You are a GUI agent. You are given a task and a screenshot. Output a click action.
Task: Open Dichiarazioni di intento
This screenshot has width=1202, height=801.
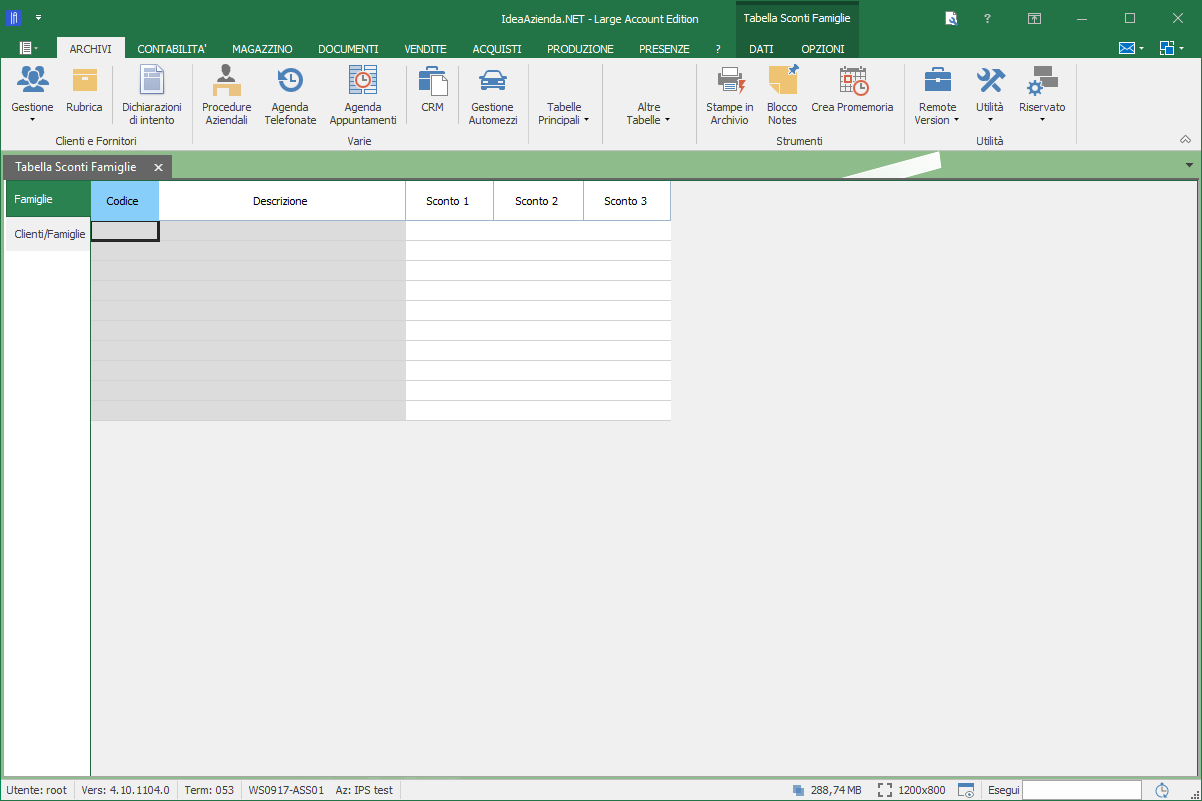pos(152,80)
